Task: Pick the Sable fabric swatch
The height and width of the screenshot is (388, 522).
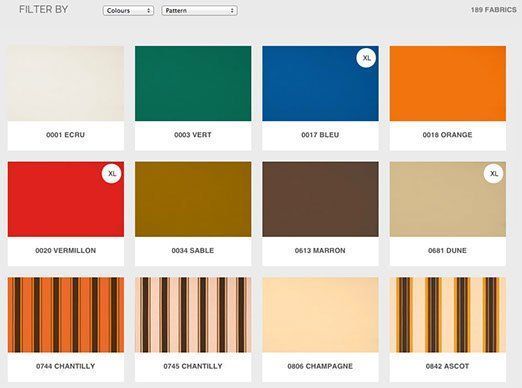Action: (193, 199)
